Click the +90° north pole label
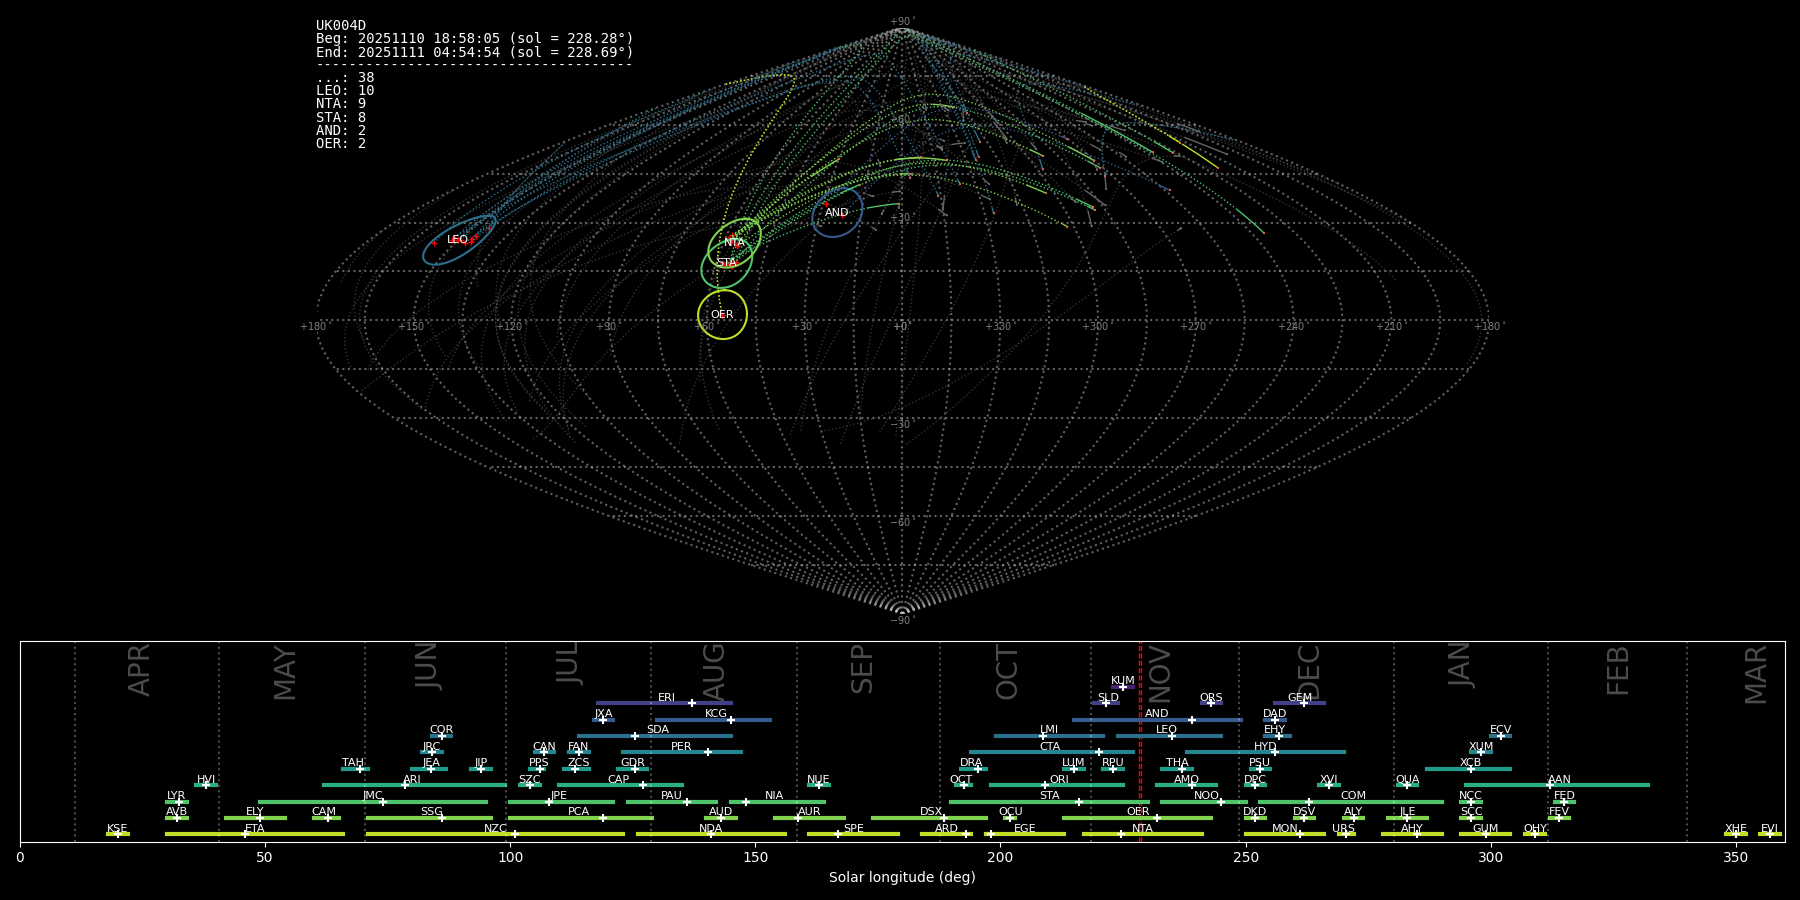This screenshot has height=900, width=1800. pyautogui.click(x=902, y=21)
